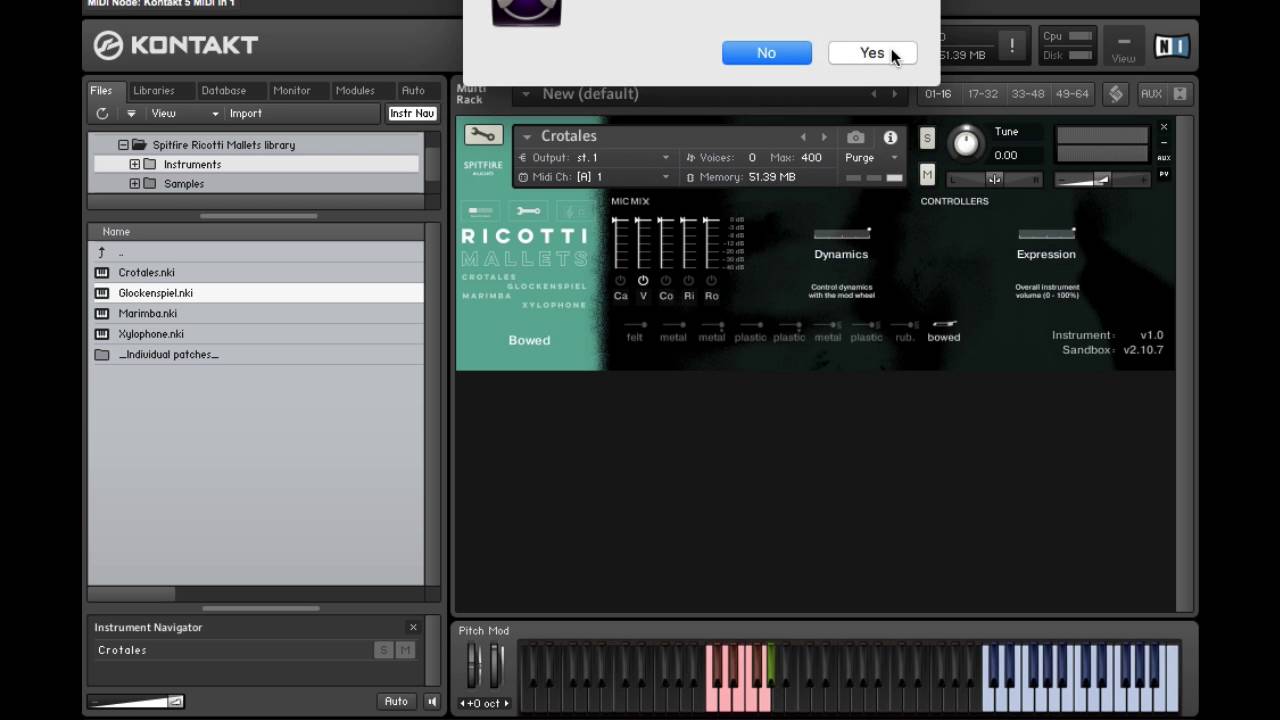Toggle the Ca microphone power button

pos(620,281)
